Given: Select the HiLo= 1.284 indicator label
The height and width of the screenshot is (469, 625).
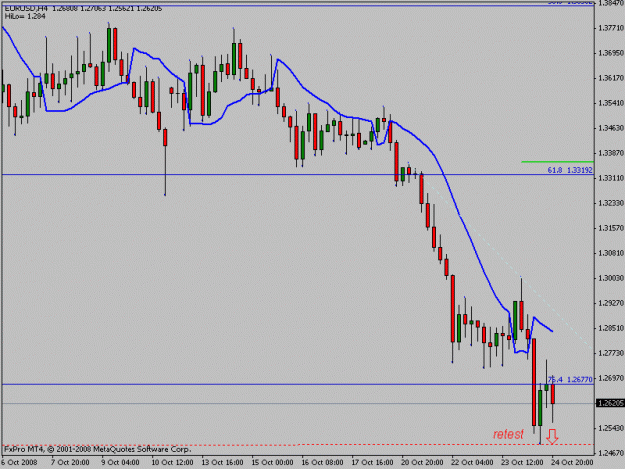Looking at the screenshot, I should pos(25,17).
